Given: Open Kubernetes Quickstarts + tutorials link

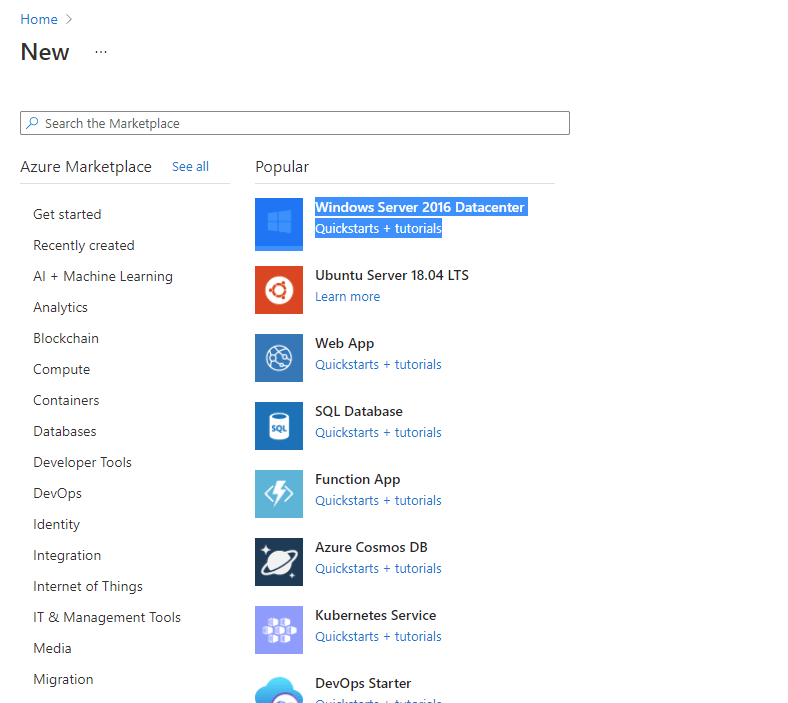Looking at the screenshot, I should tap(378, 637).
